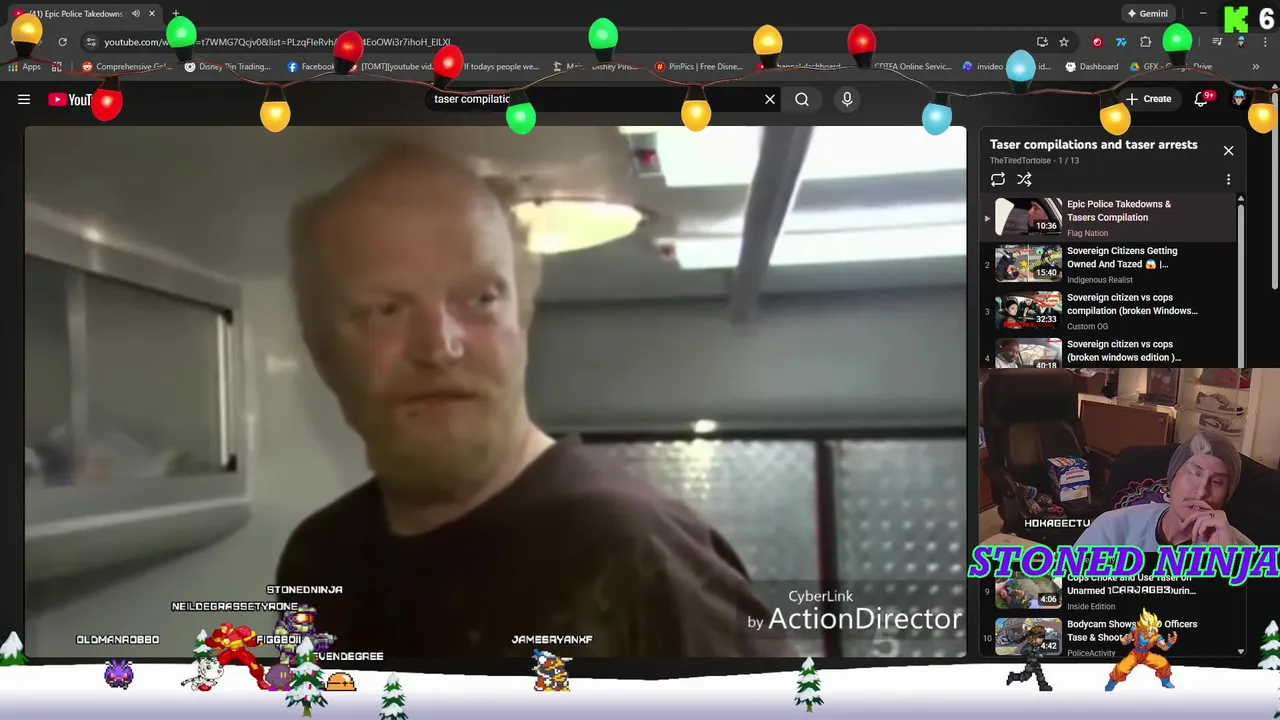Open the Chrome media control icon
Viewport: 1280px width, 720px height.
tap(1217, 42)
